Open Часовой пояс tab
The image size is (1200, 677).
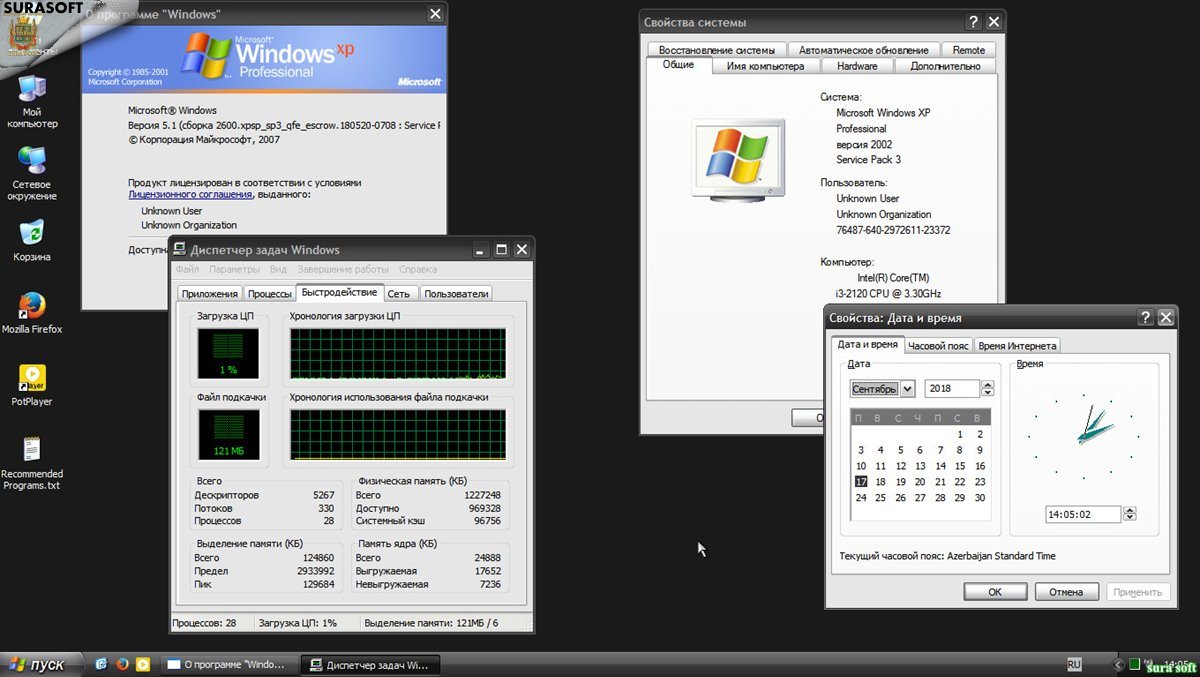[938, 346]
